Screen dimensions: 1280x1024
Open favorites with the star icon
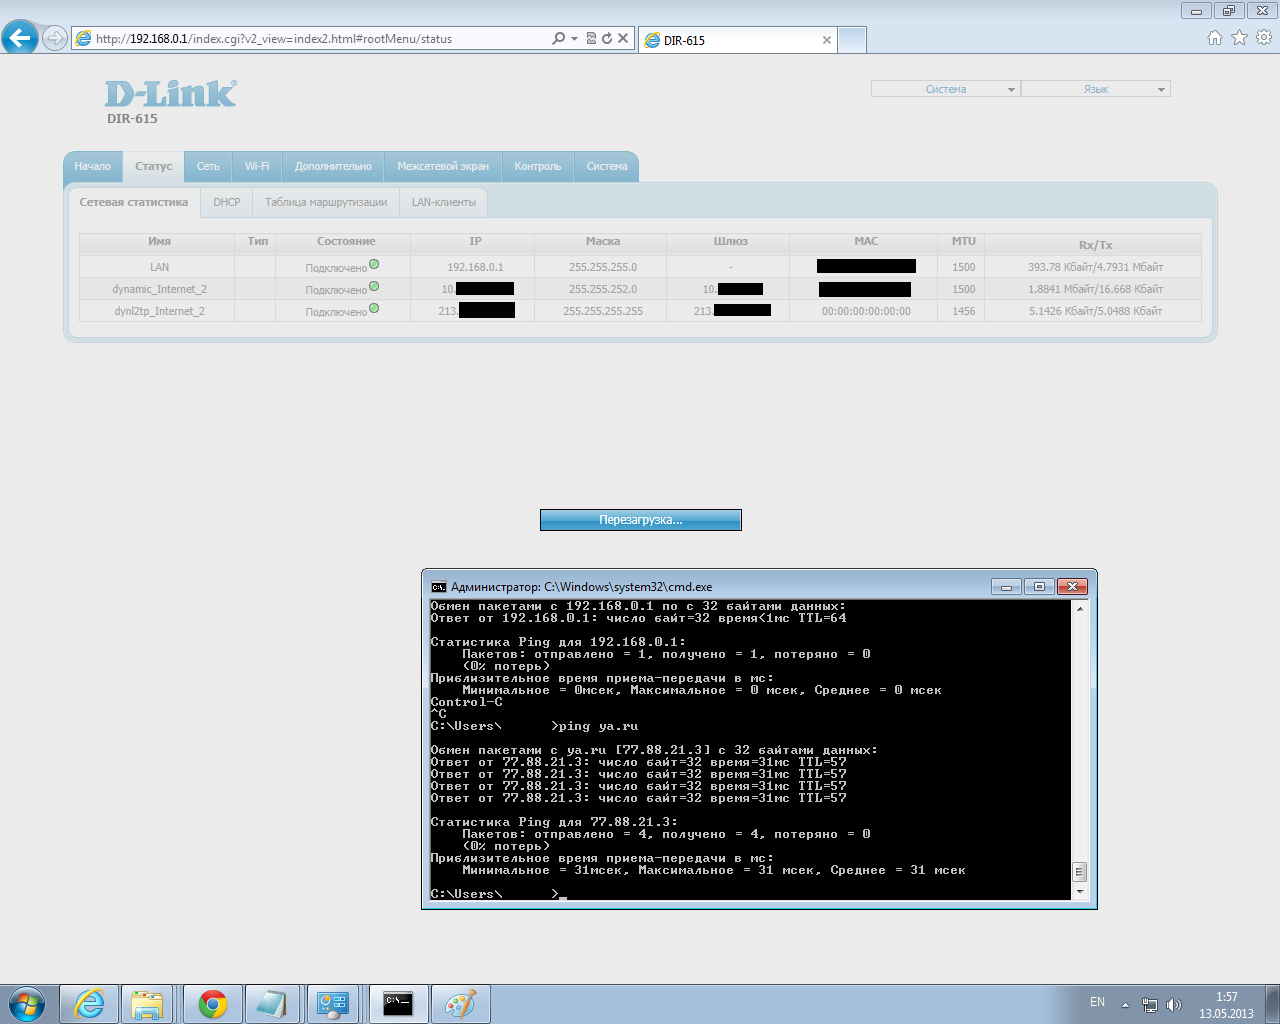coord(1239,38)
